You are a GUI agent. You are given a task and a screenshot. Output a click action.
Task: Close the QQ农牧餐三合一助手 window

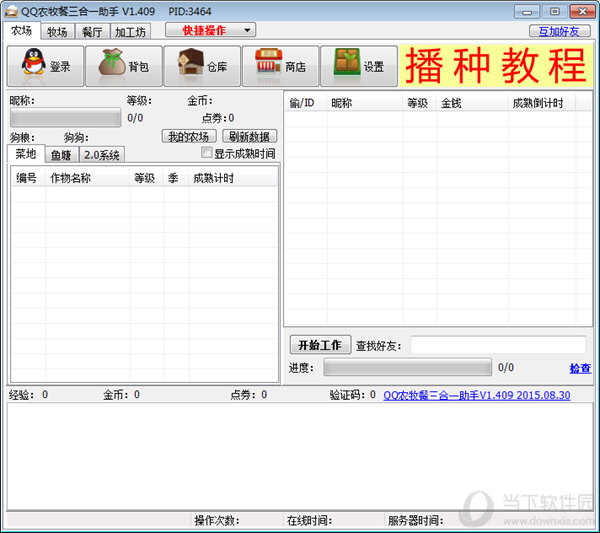pyautogui.click(x=582, y=12)
